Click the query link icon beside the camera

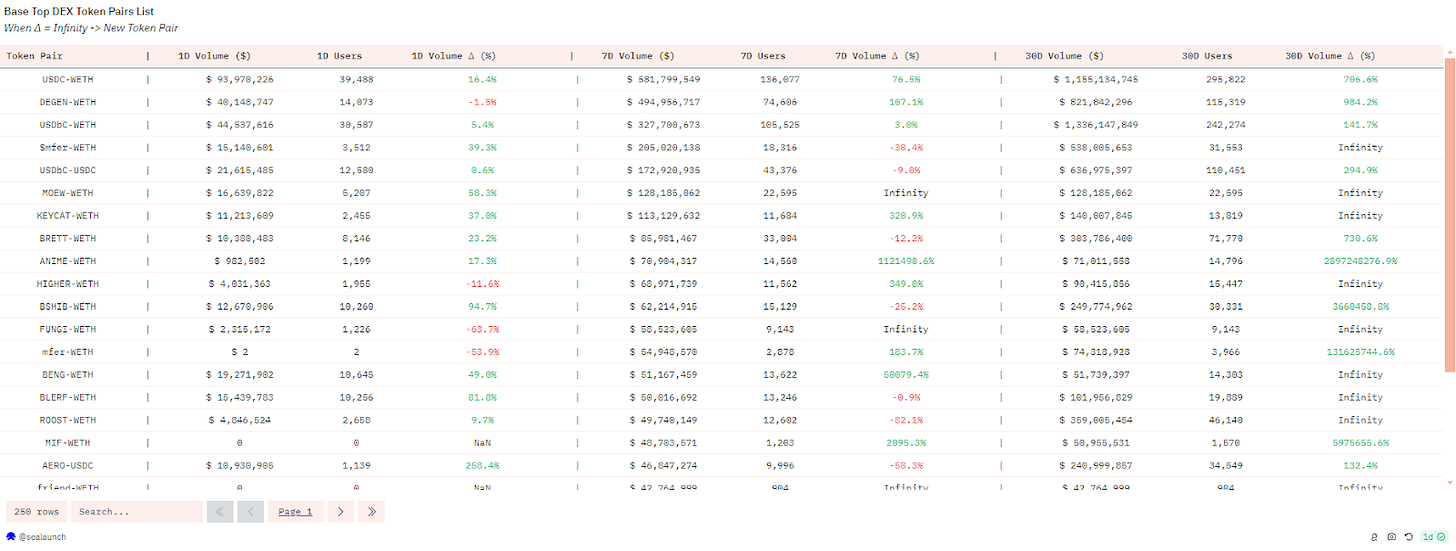[x=1374, y=537]
